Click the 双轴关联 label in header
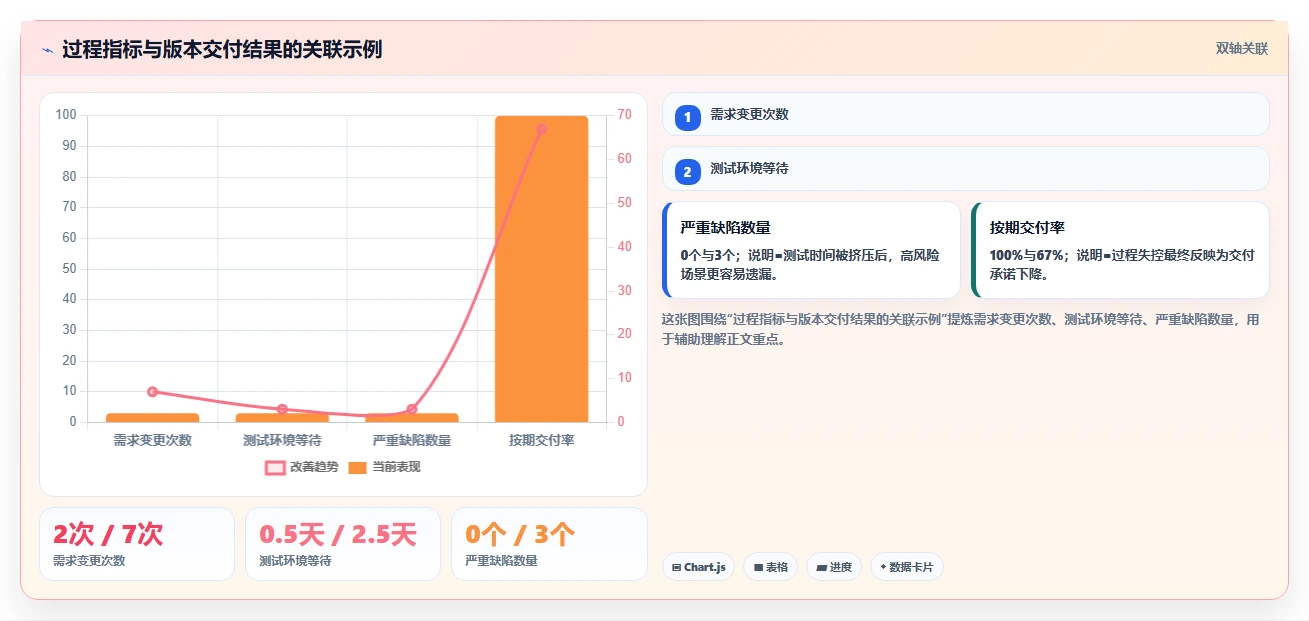This screenshot has width=1309, height=621. click(x=1242, y=49)
